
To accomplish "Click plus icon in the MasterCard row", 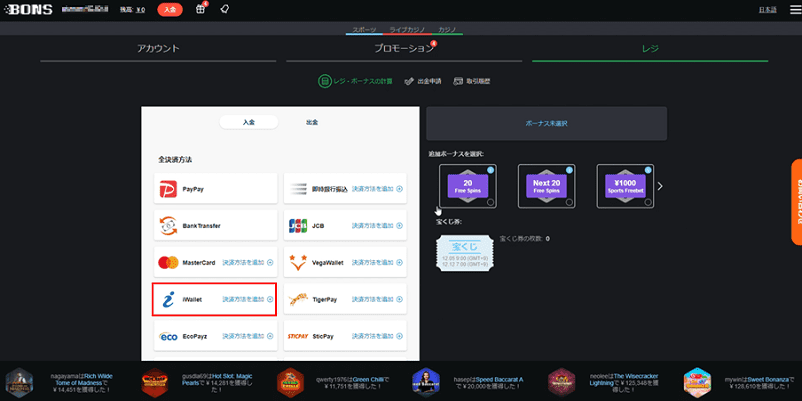I will coord(270,262).
